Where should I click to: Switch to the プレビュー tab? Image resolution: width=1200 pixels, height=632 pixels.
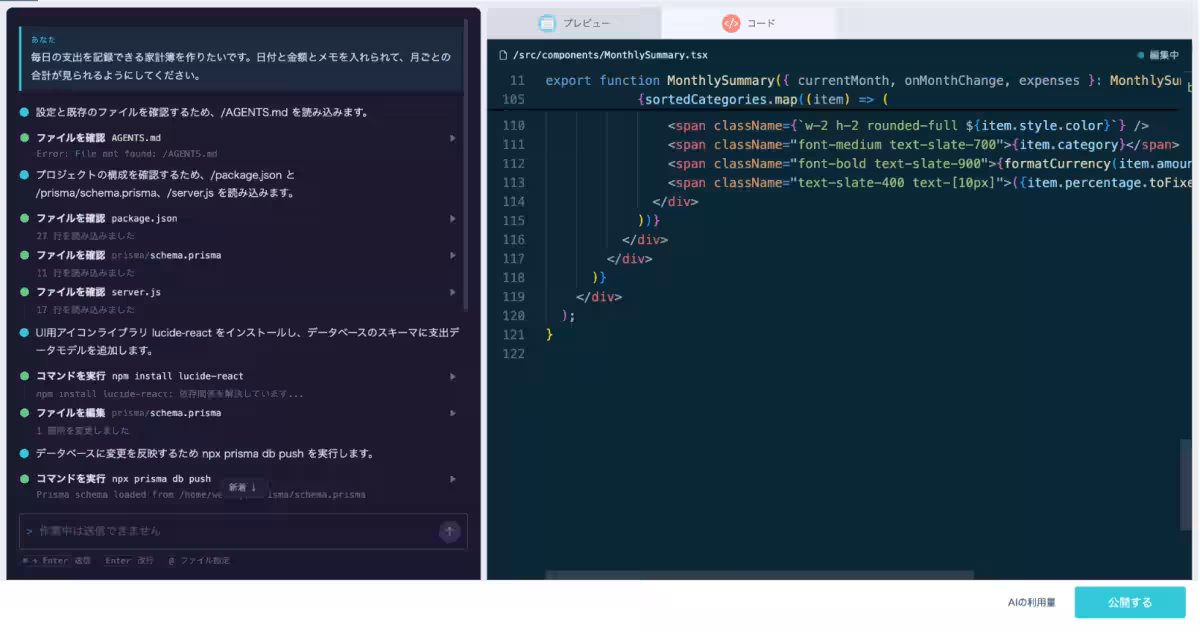574,23
